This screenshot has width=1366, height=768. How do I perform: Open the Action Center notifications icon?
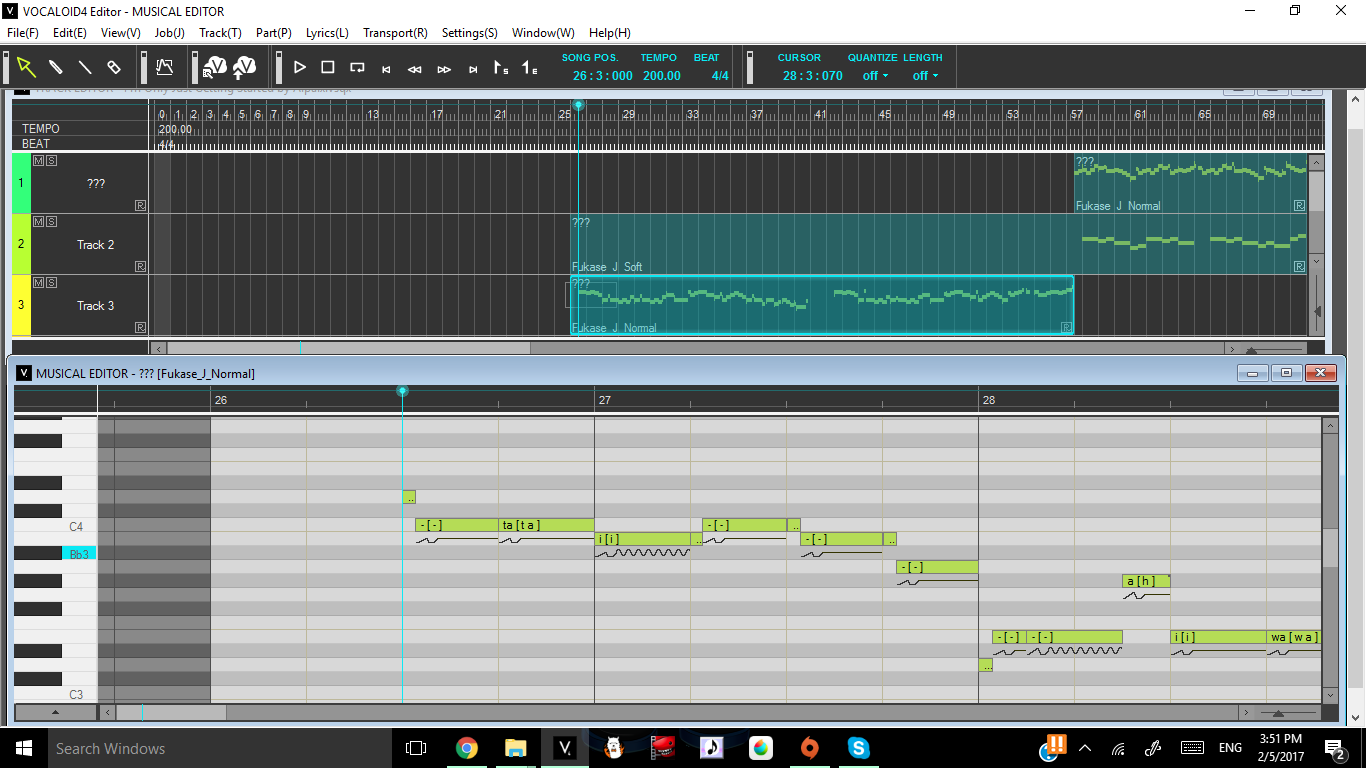[1335, 747]
